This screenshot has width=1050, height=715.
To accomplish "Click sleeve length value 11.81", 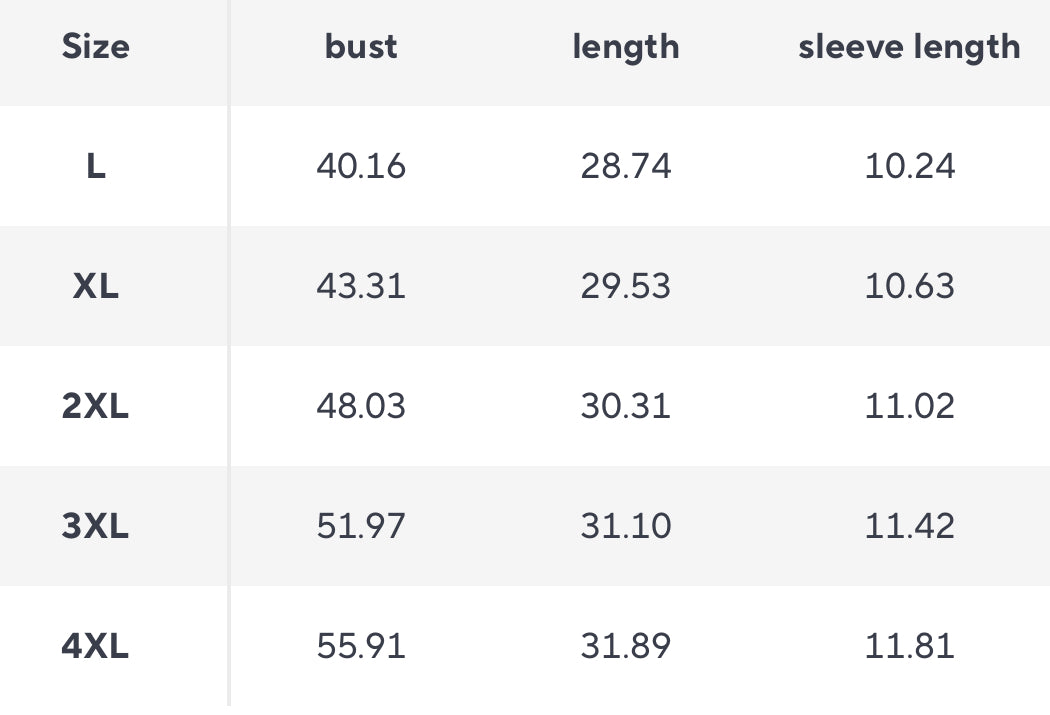I will point(910,646).
